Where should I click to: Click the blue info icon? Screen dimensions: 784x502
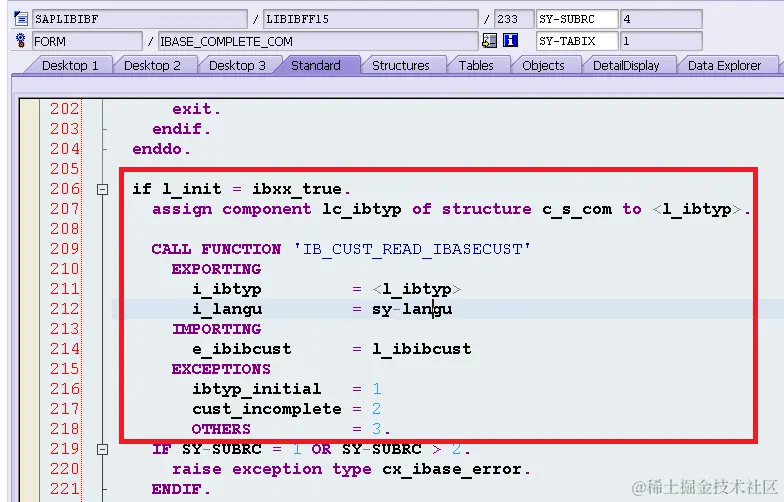pyautogui.click(x=510, y=40)
